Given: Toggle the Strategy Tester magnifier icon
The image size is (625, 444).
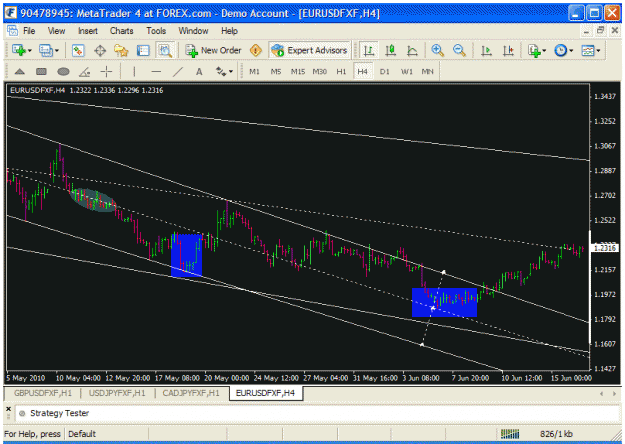Looking at the screenshot, I should click(x=165, y=51).
